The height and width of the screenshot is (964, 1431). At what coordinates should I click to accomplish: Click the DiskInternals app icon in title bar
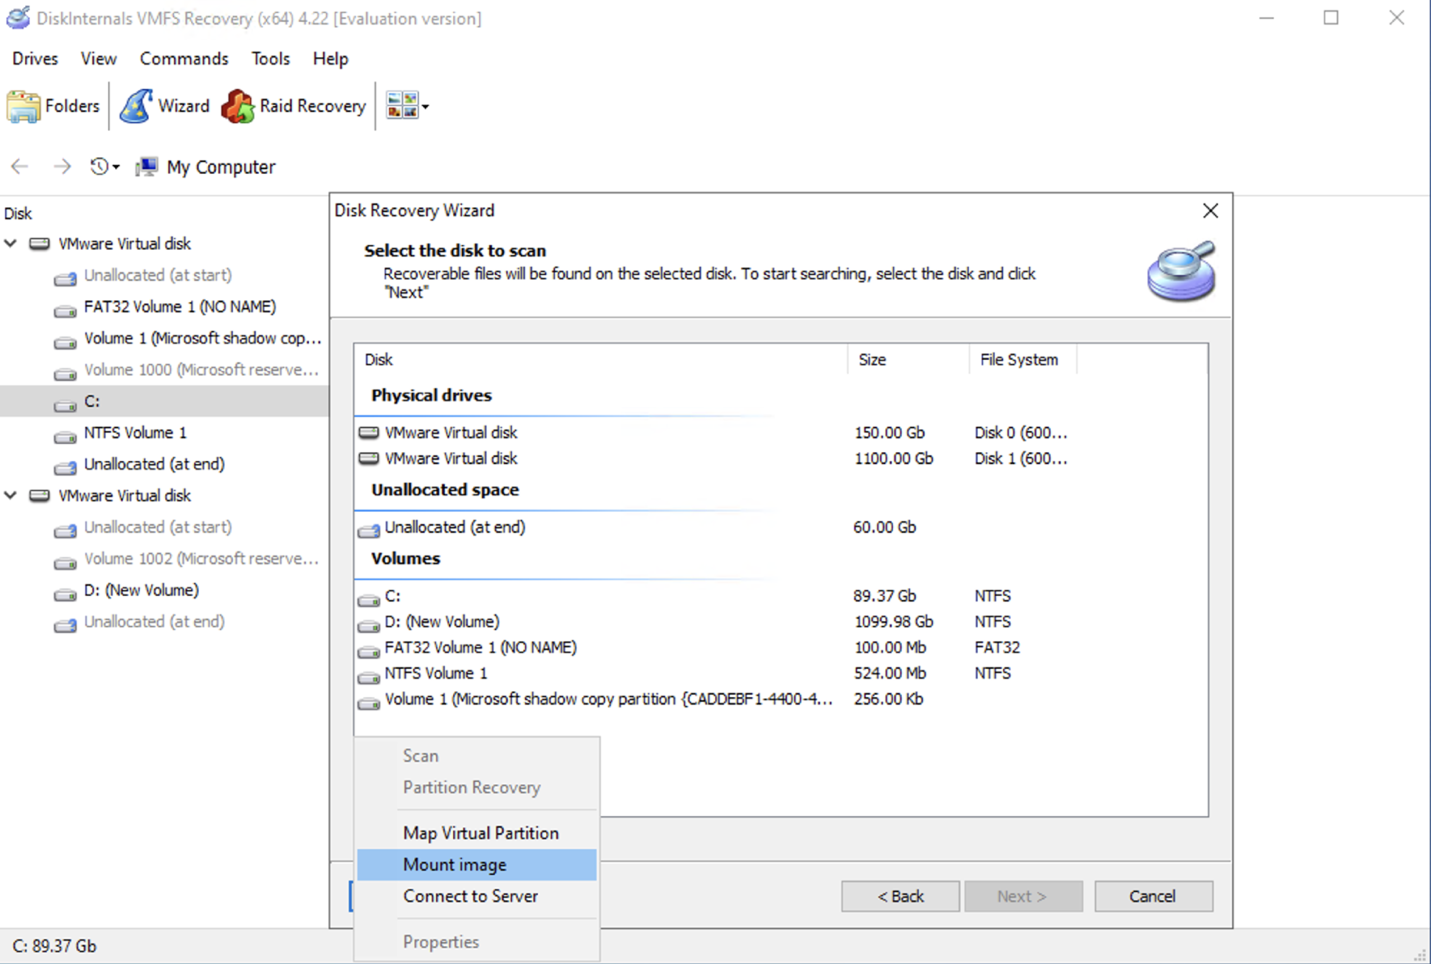tap(18, 17)
